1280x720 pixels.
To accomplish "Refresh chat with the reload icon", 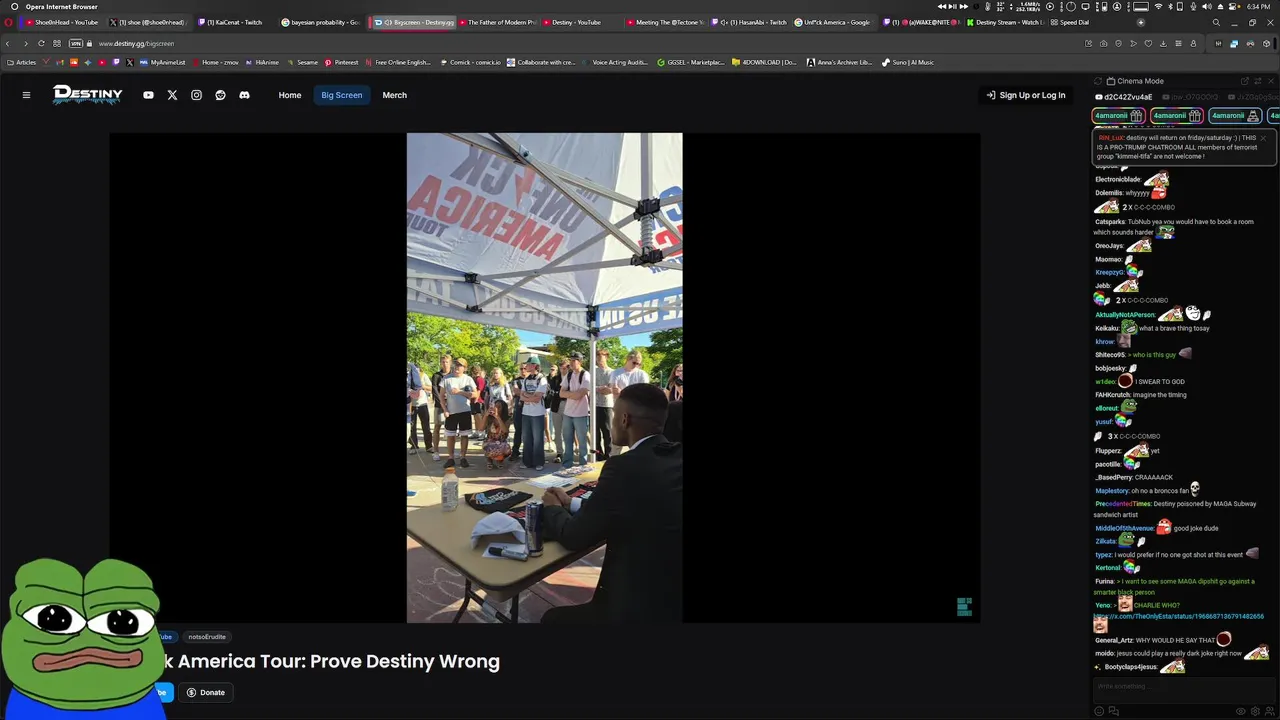I will pyautogui.click(x=1097, y=81).
